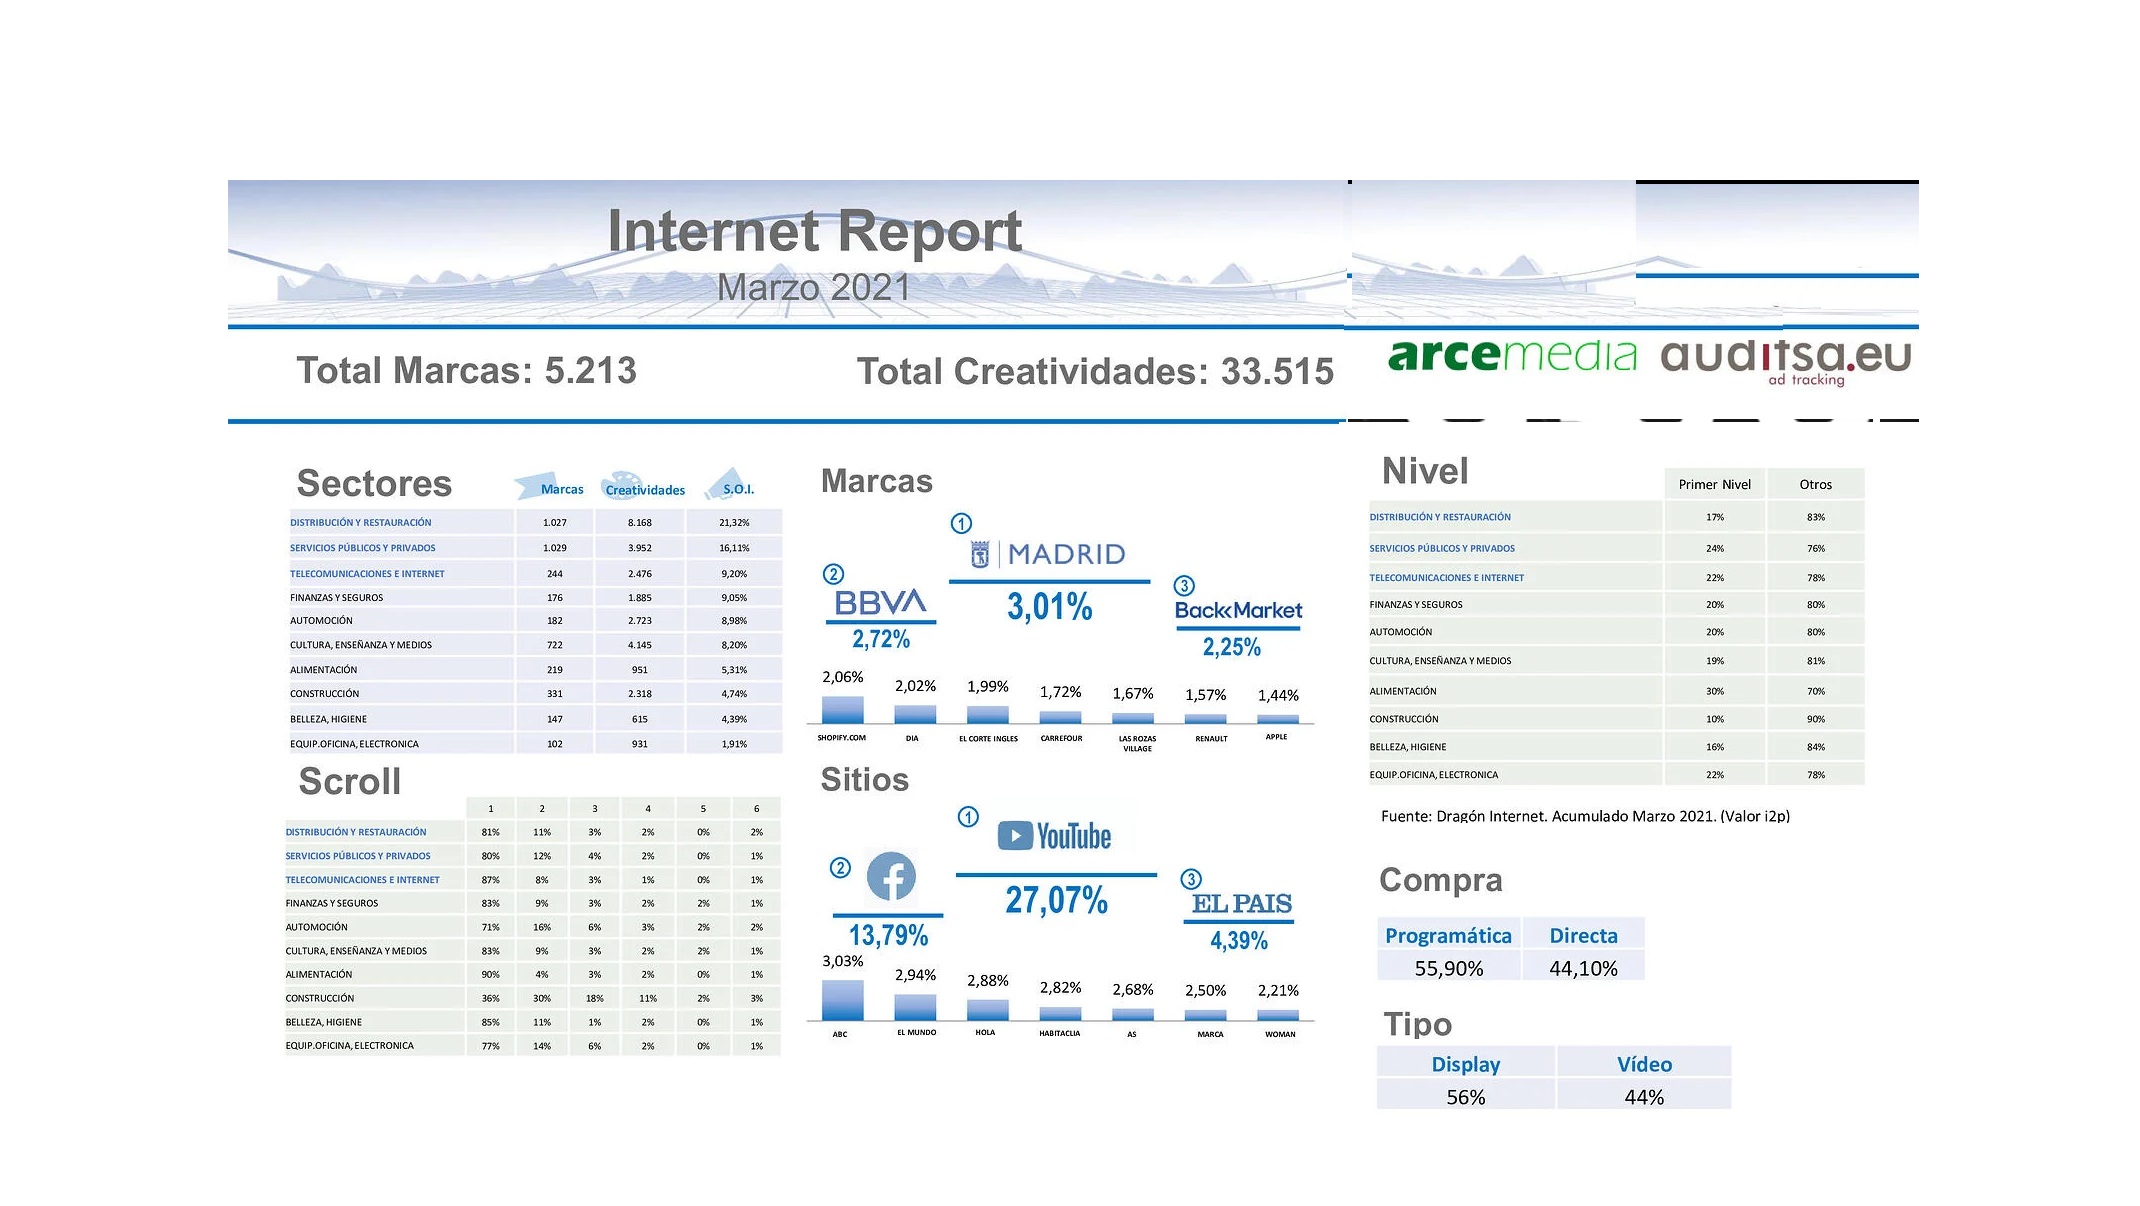Select SERVICIOS PÚBLICOS Y PRIVADOS in Nivel table
This screenshot has height=1206, width=2140.
click(x=1442, y=549)
